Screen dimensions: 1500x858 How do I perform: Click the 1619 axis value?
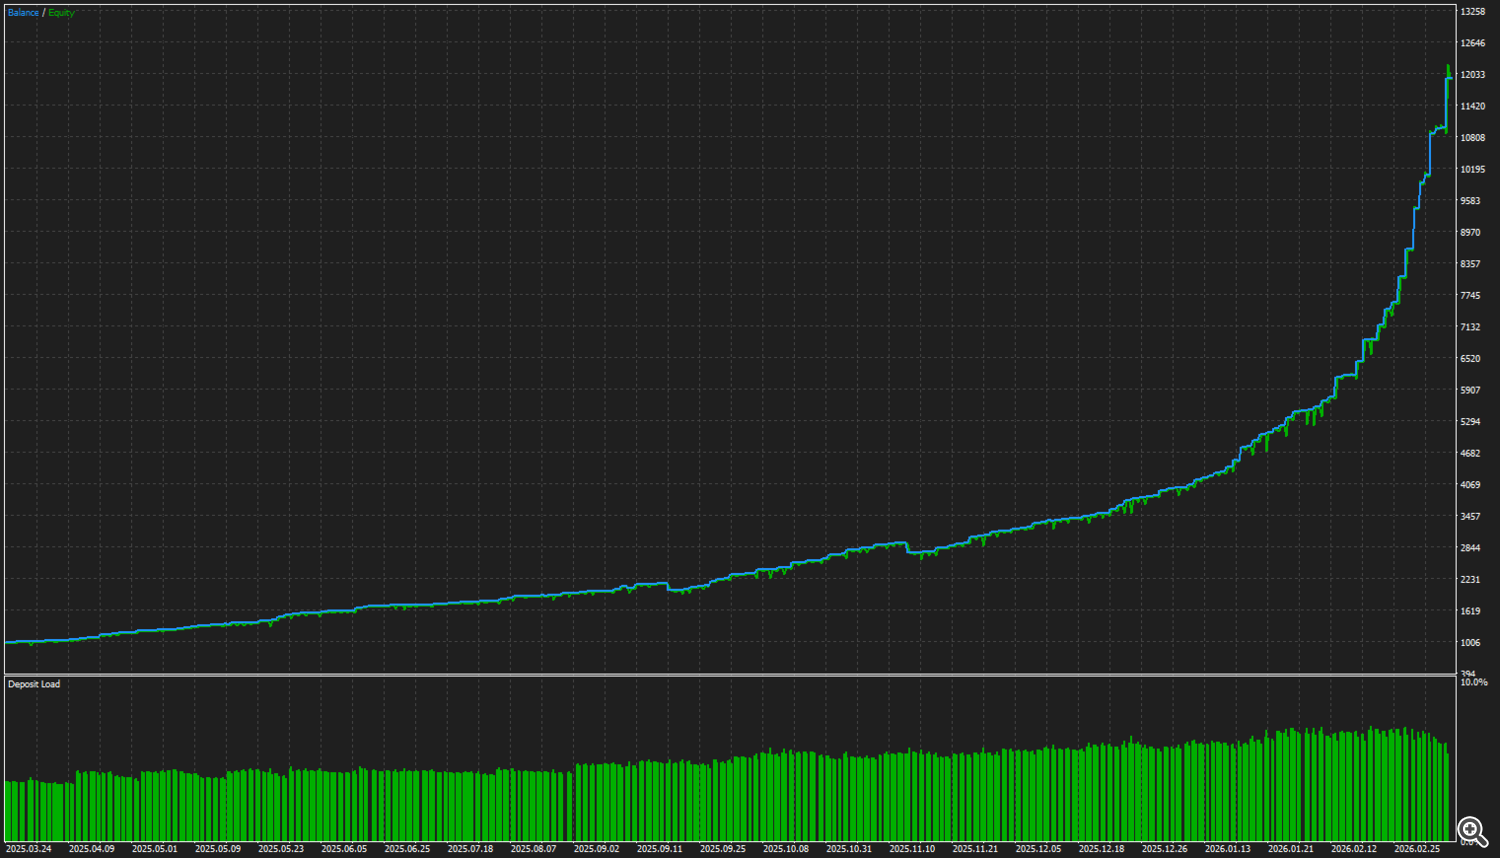pyautogui.click(x=1470, y=611)
